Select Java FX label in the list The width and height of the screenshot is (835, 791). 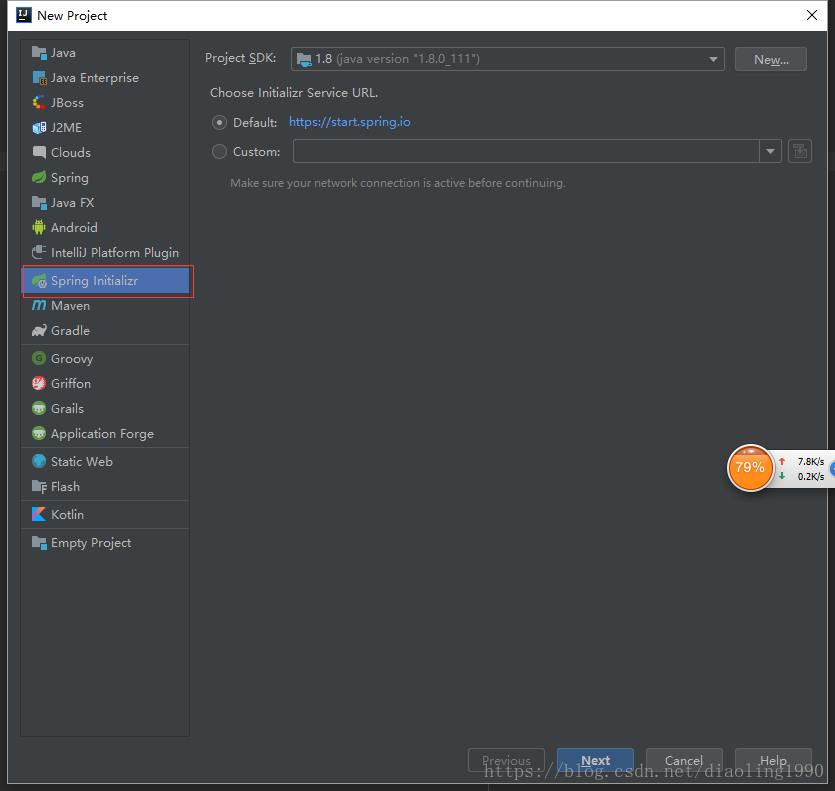72,202
